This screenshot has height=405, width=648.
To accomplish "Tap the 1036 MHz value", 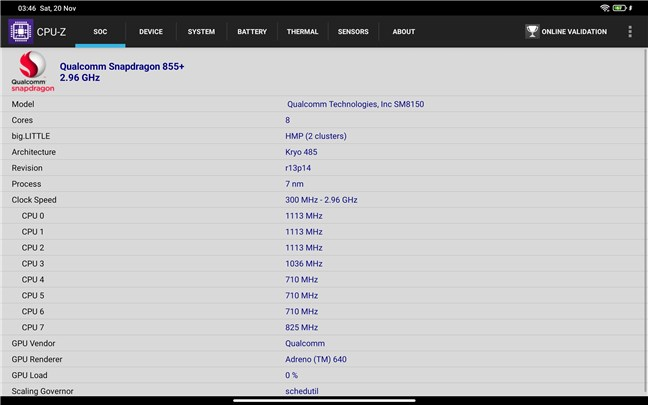I will pyautogui.click(x=304, y=264).
